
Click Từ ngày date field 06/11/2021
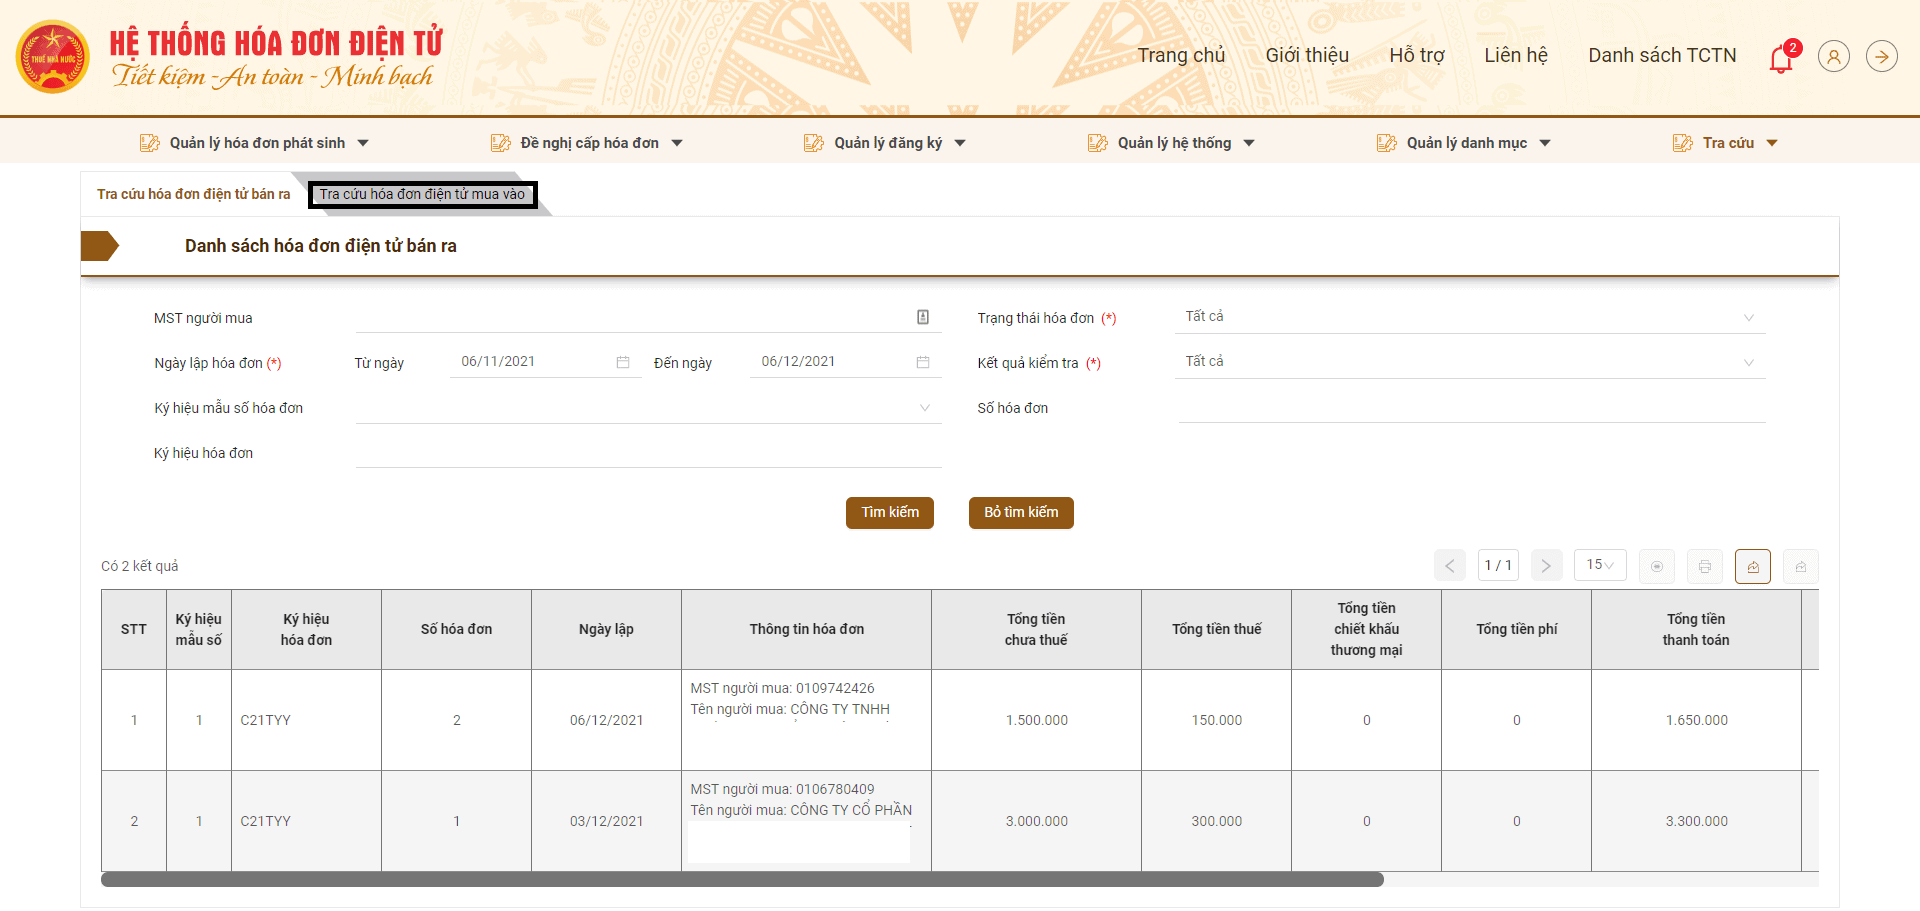(545, 362)
